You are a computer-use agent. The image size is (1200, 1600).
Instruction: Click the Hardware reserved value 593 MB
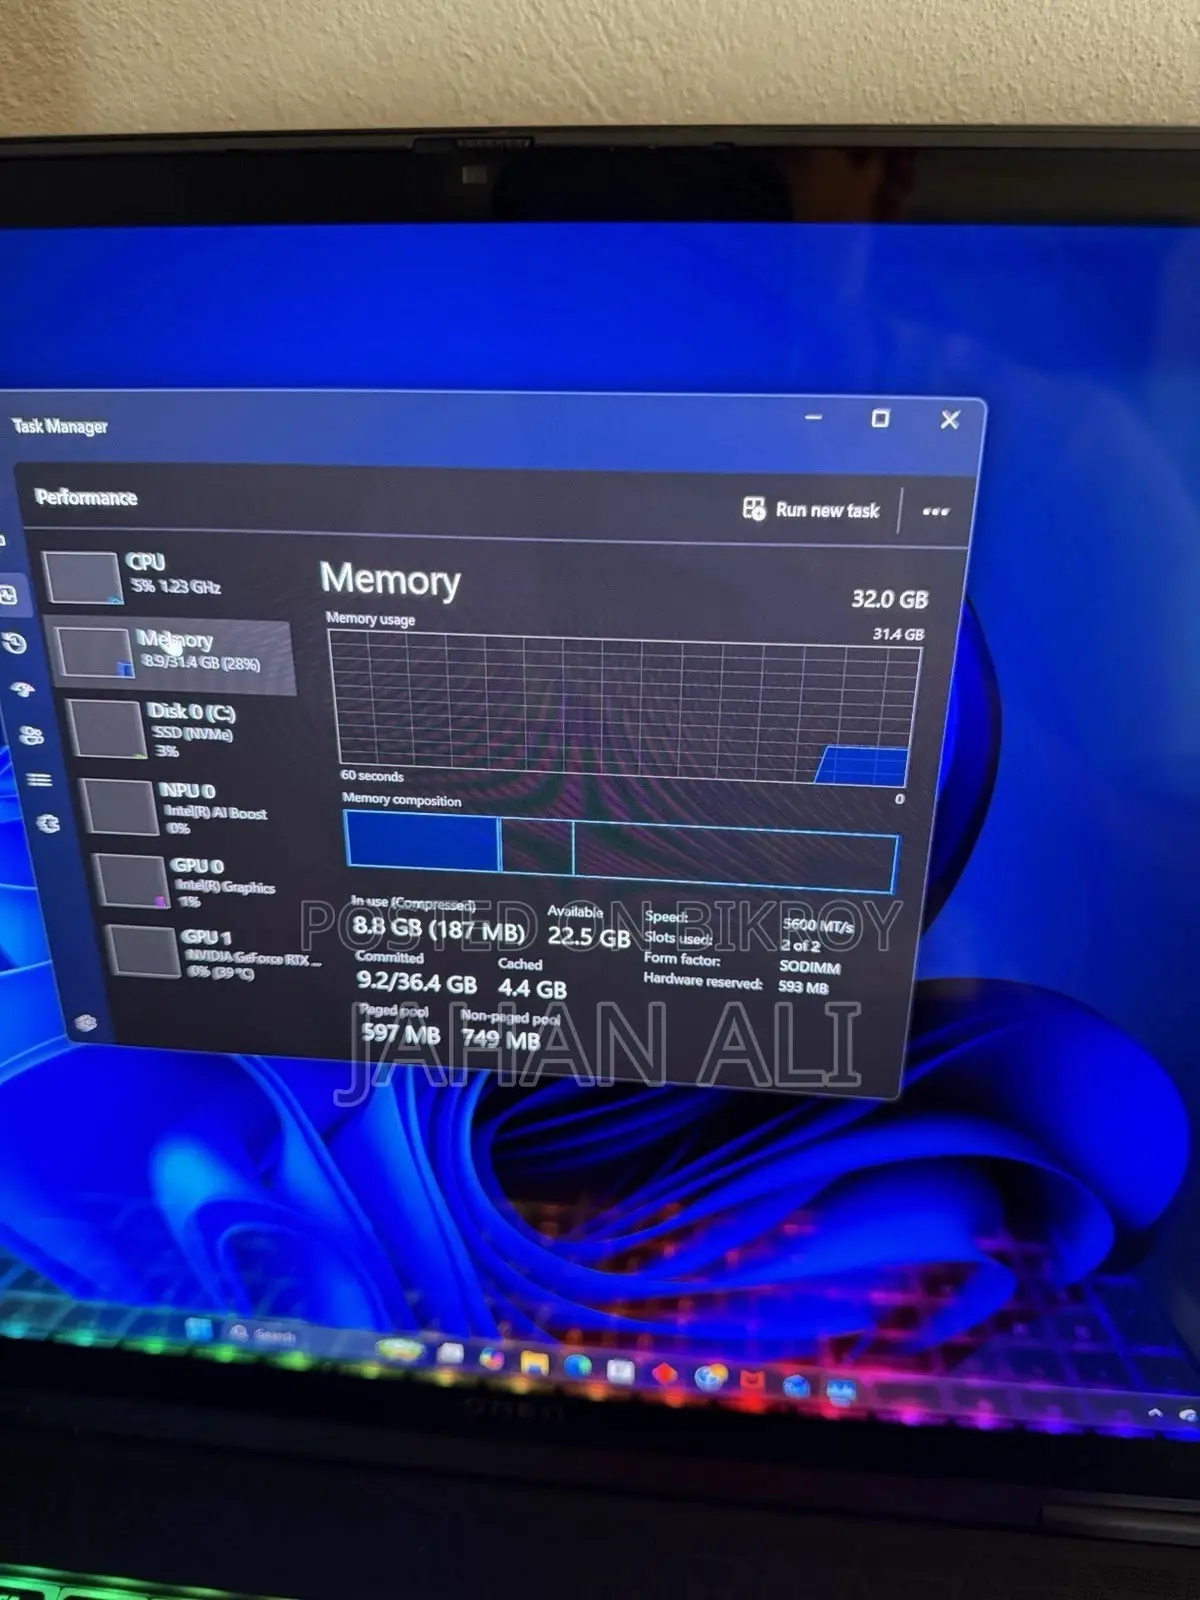(804, 988)
